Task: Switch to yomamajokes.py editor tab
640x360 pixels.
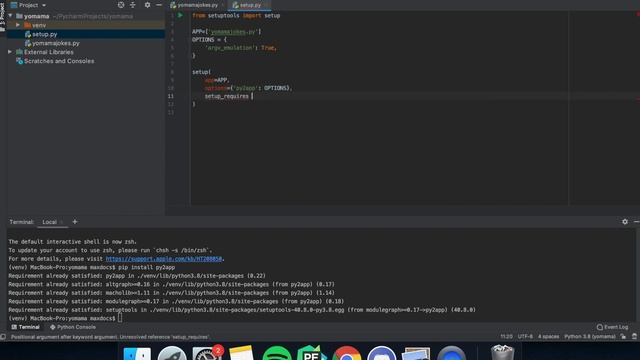Action: pyautogui.click(x=197, y=5)
